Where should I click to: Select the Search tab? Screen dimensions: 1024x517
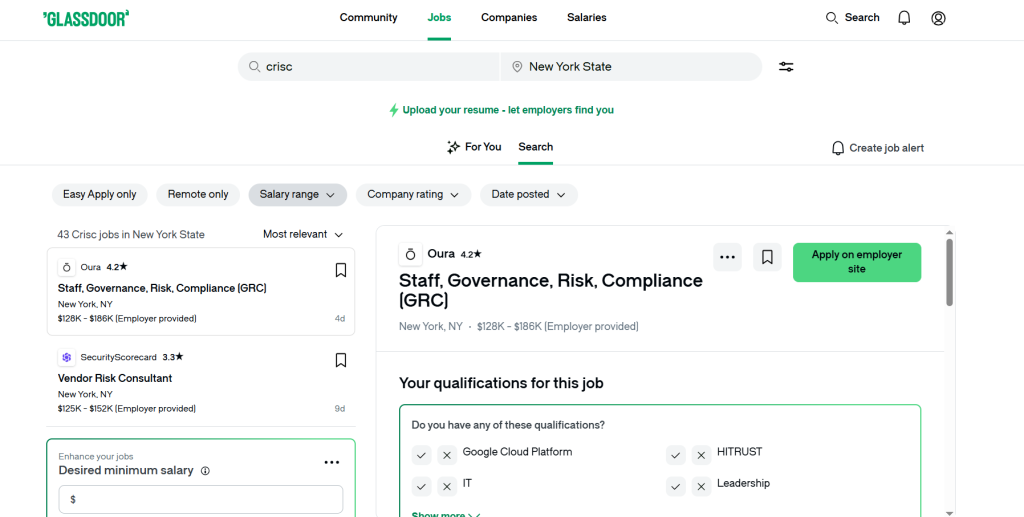click(536, 148)
